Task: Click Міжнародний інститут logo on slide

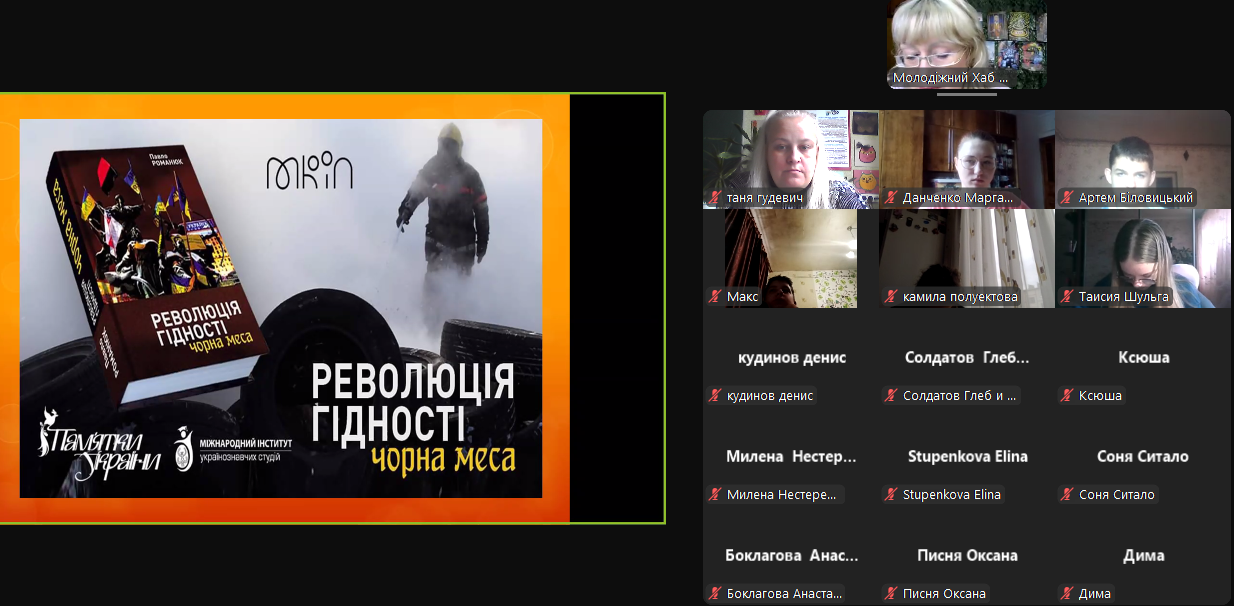Action: tap(232, 448)
